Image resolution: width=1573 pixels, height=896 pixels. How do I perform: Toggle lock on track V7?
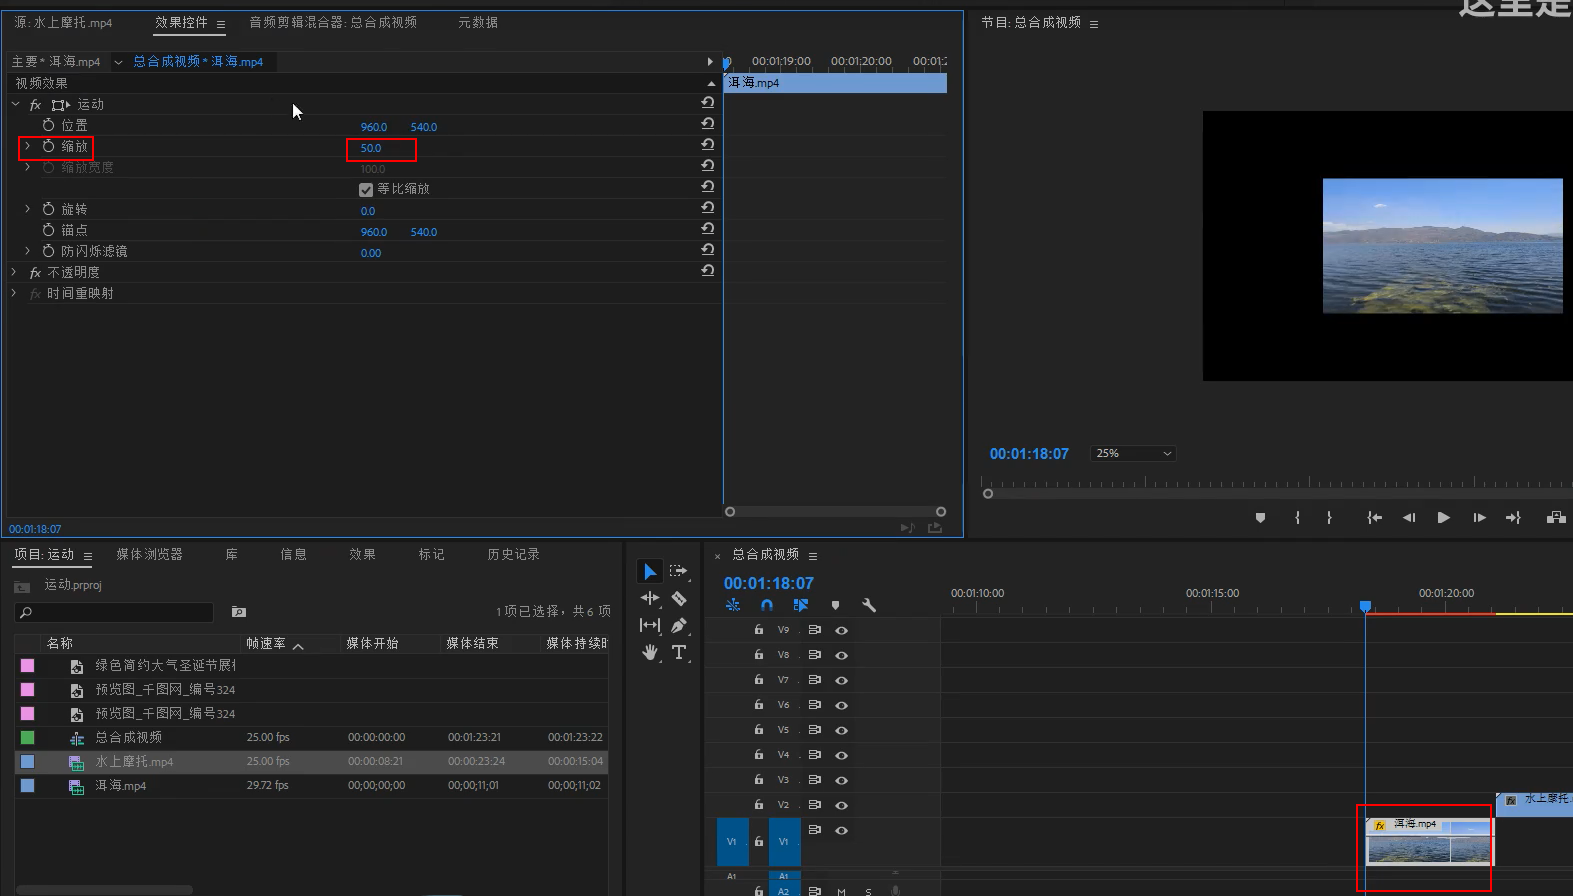click(x=758, y=680)
